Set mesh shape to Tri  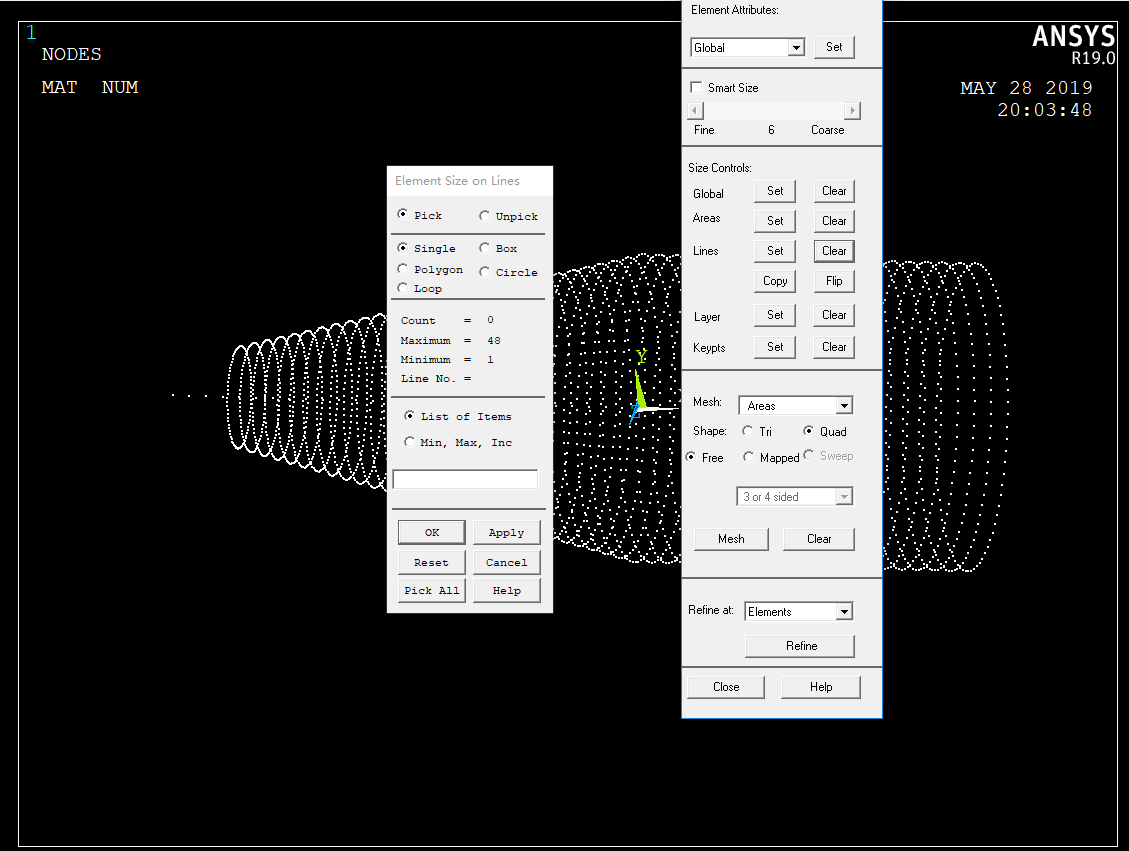click(748, 431)
